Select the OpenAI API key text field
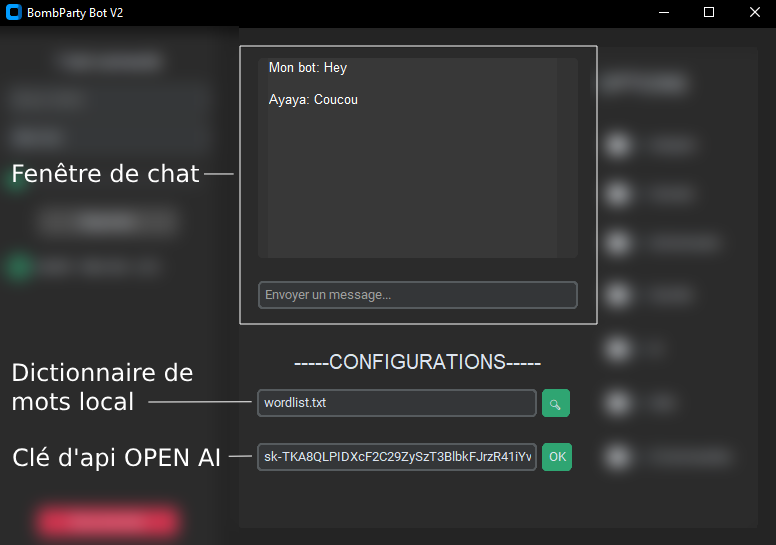 [x=396, y=457]
